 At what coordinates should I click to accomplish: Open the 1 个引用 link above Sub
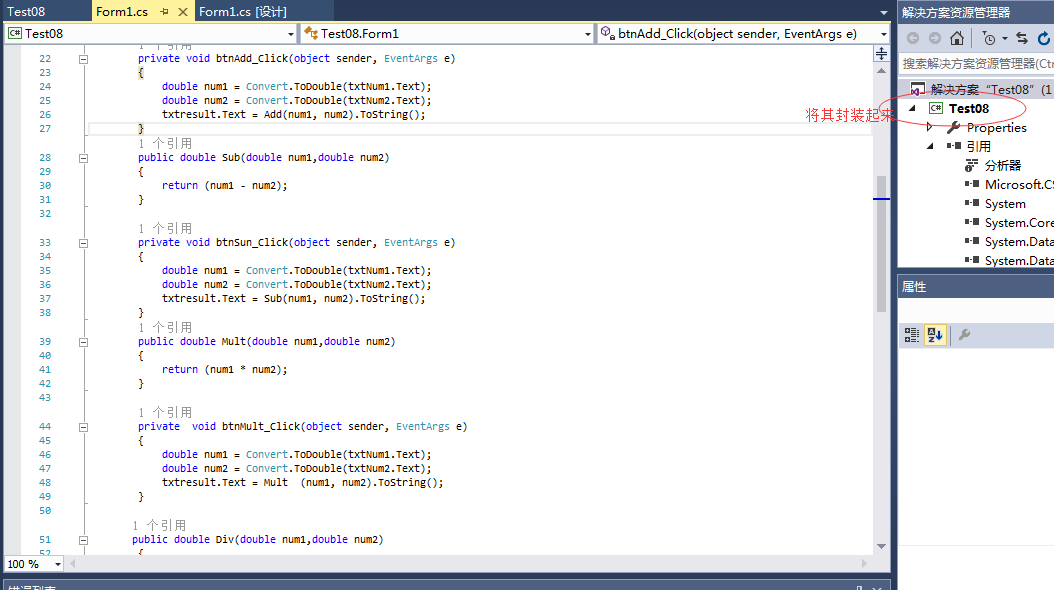click(165, 143)
